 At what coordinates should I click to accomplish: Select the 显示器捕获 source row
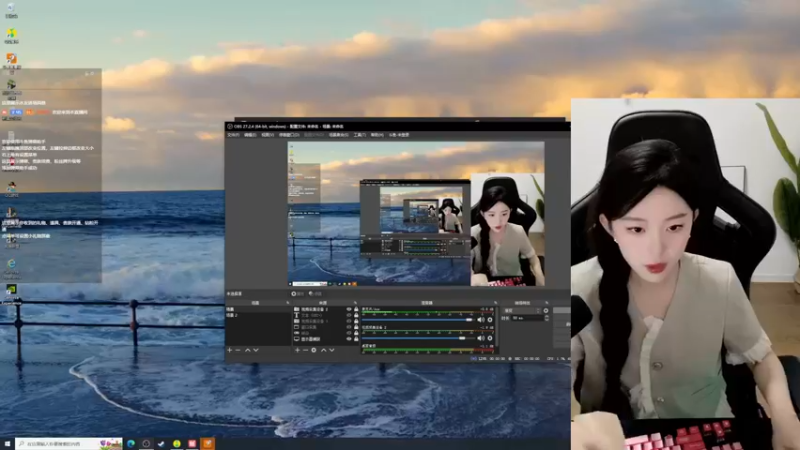coord(324,339)
